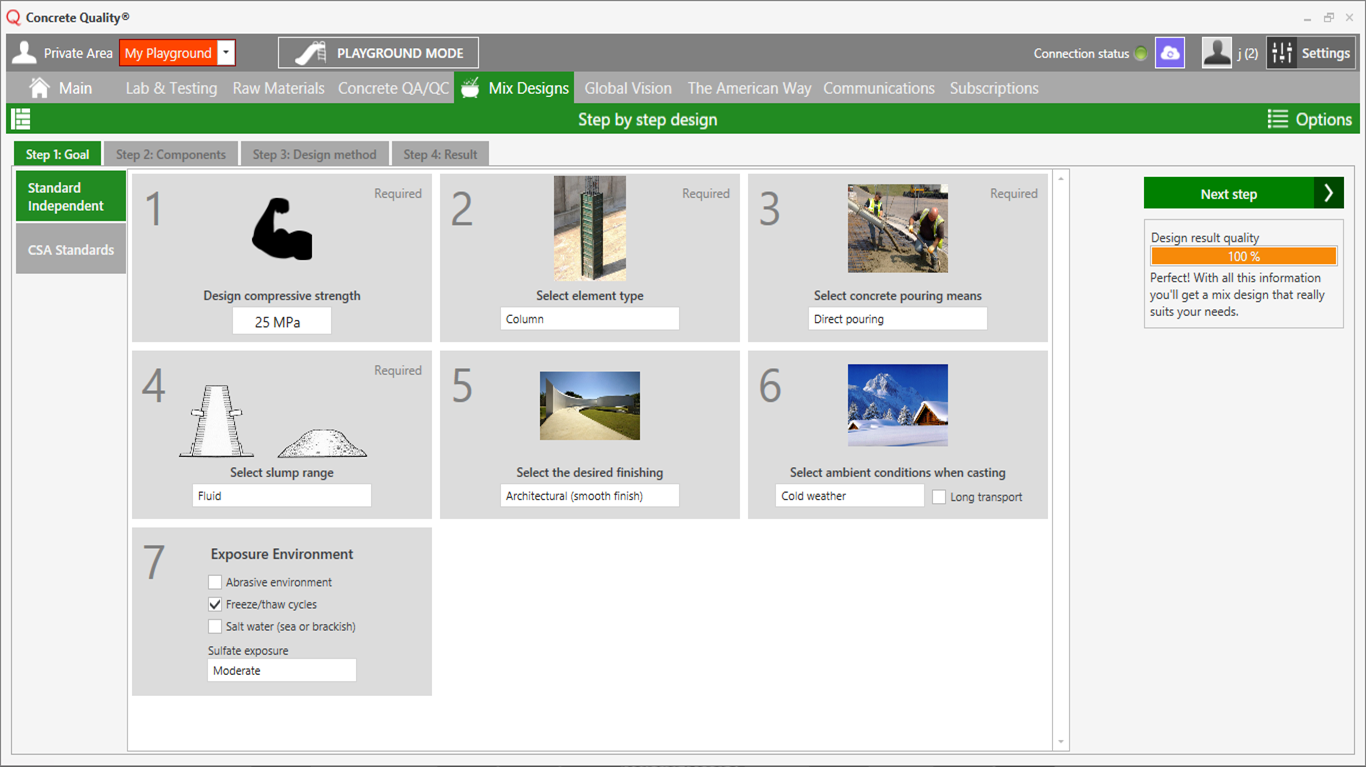Click the Concrete Quality logo icon

(x=13, y=17)
